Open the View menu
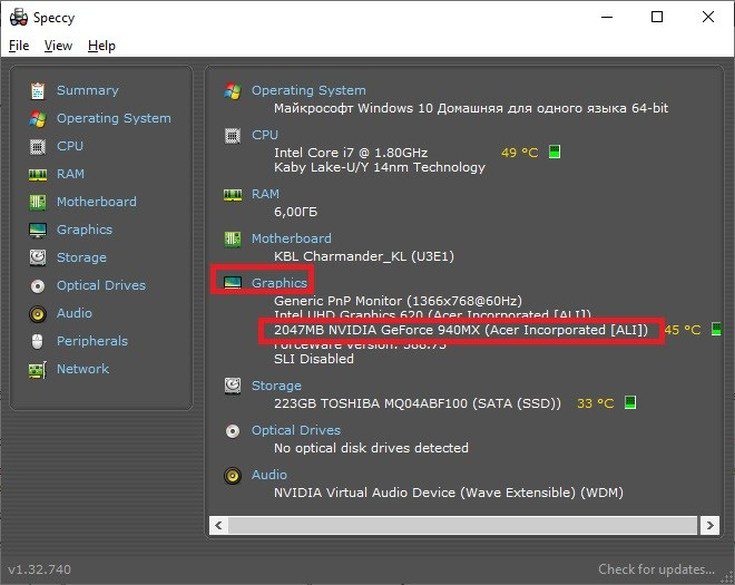The height and width of the screenshot is (585, 735). tap(58, 45)
